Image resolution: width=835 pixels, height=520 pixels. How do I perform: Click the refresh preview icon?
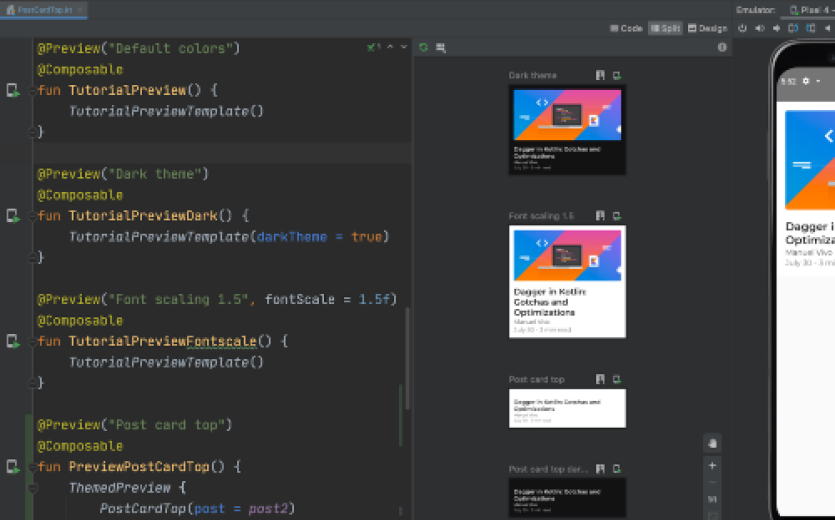point(424,47)
